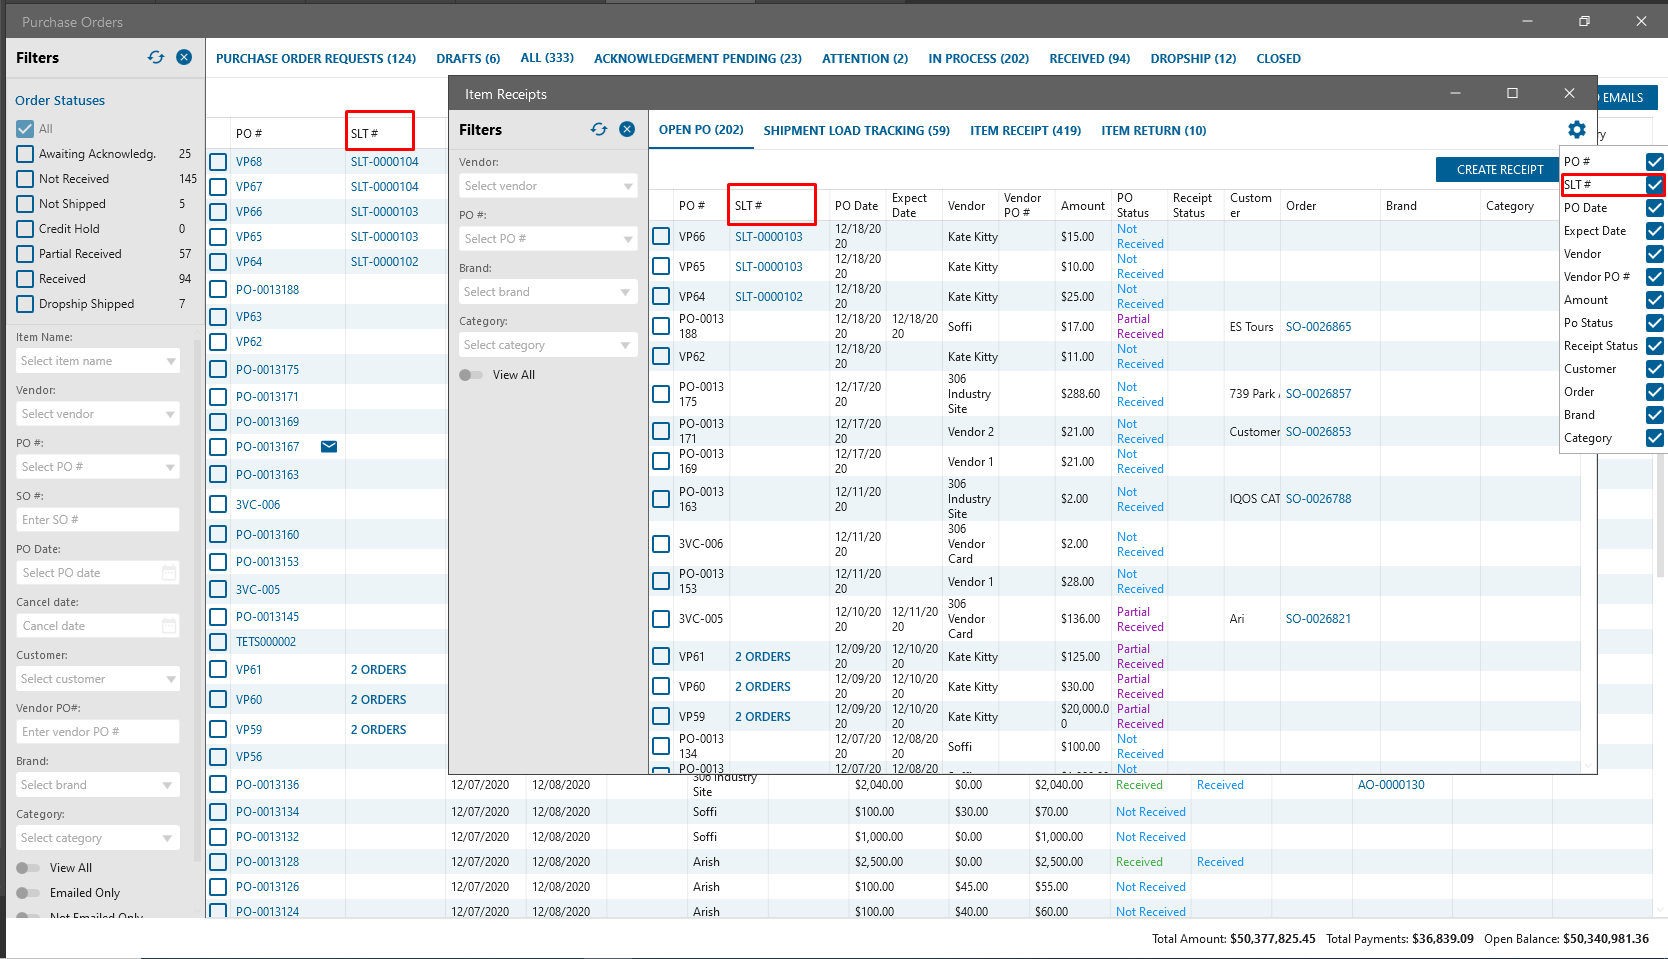Open column settings gear icon
1668x959 pixels.
tap(1576, 130)
